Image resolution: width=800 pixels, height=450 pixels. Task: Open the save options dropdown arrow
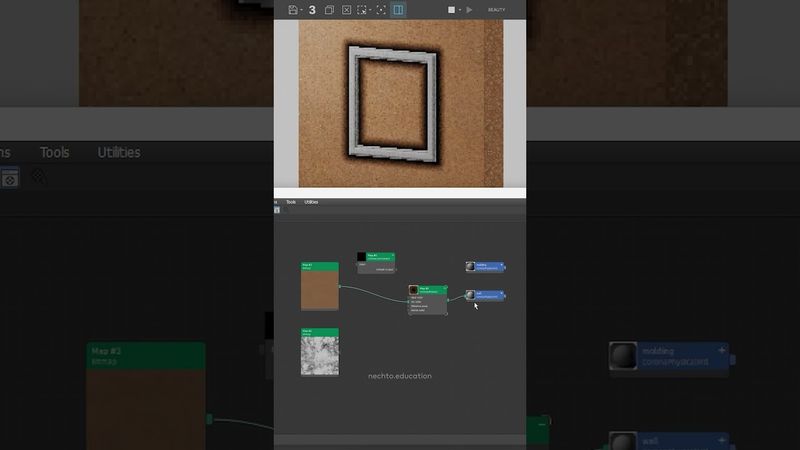(x=301, y=10)
